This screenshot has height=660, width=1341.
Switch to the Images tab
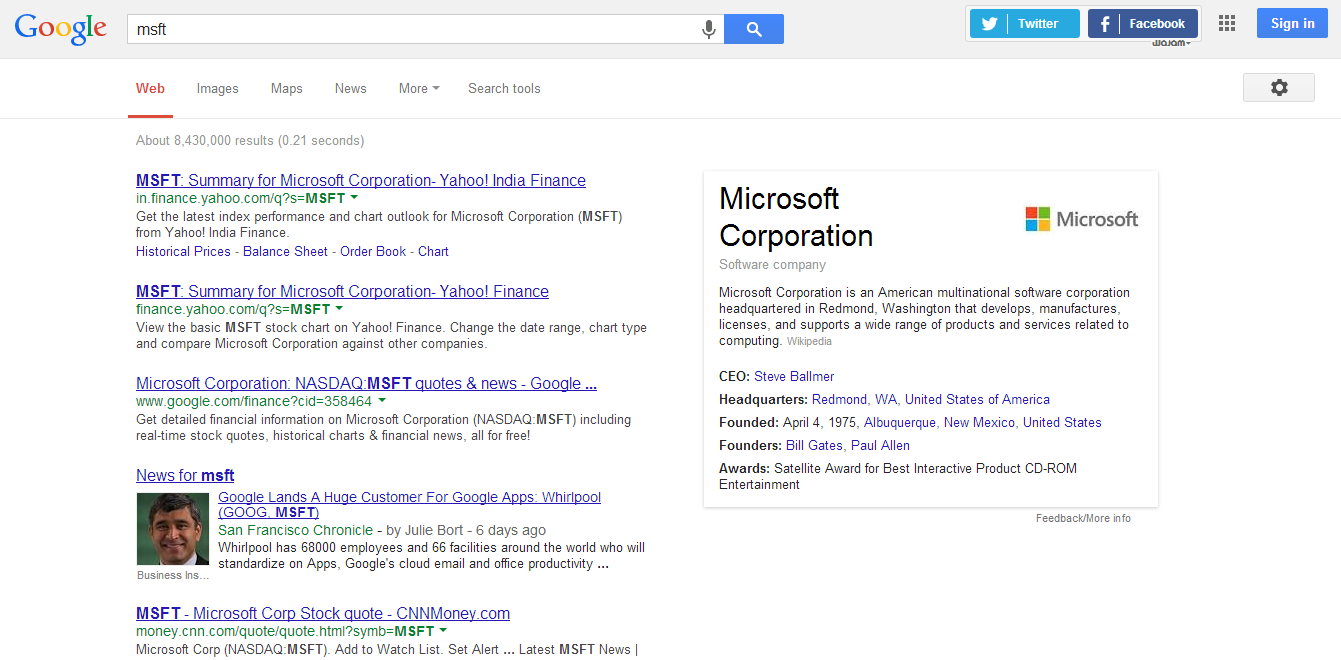click(217, 88)
